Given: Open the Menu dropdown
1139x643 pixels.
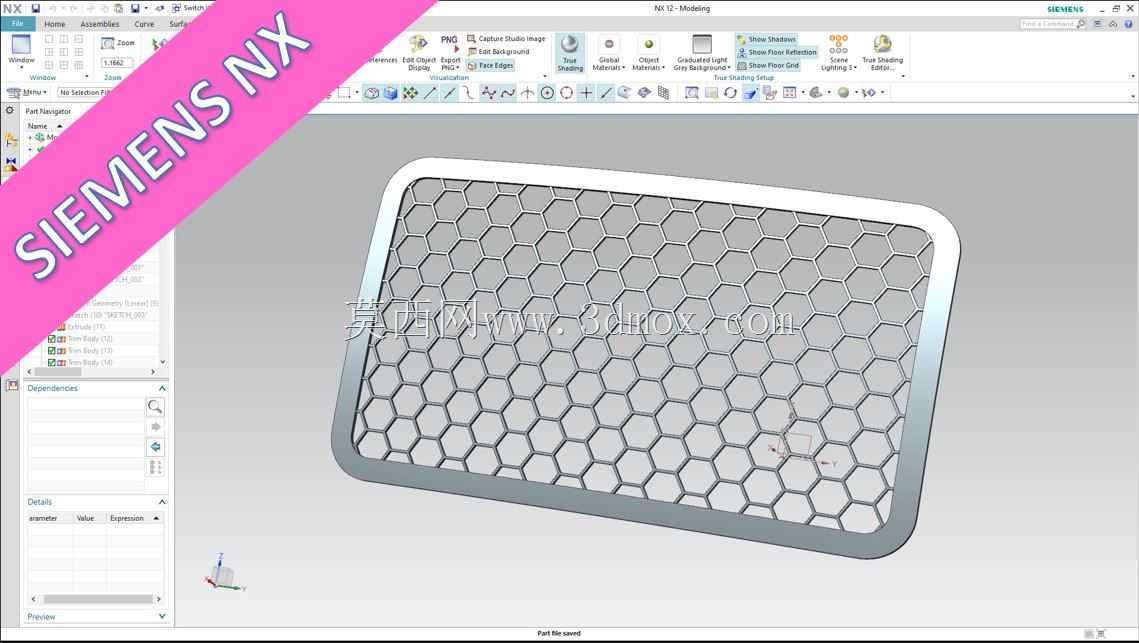Looking at the screenshot, I should (28, 92).
